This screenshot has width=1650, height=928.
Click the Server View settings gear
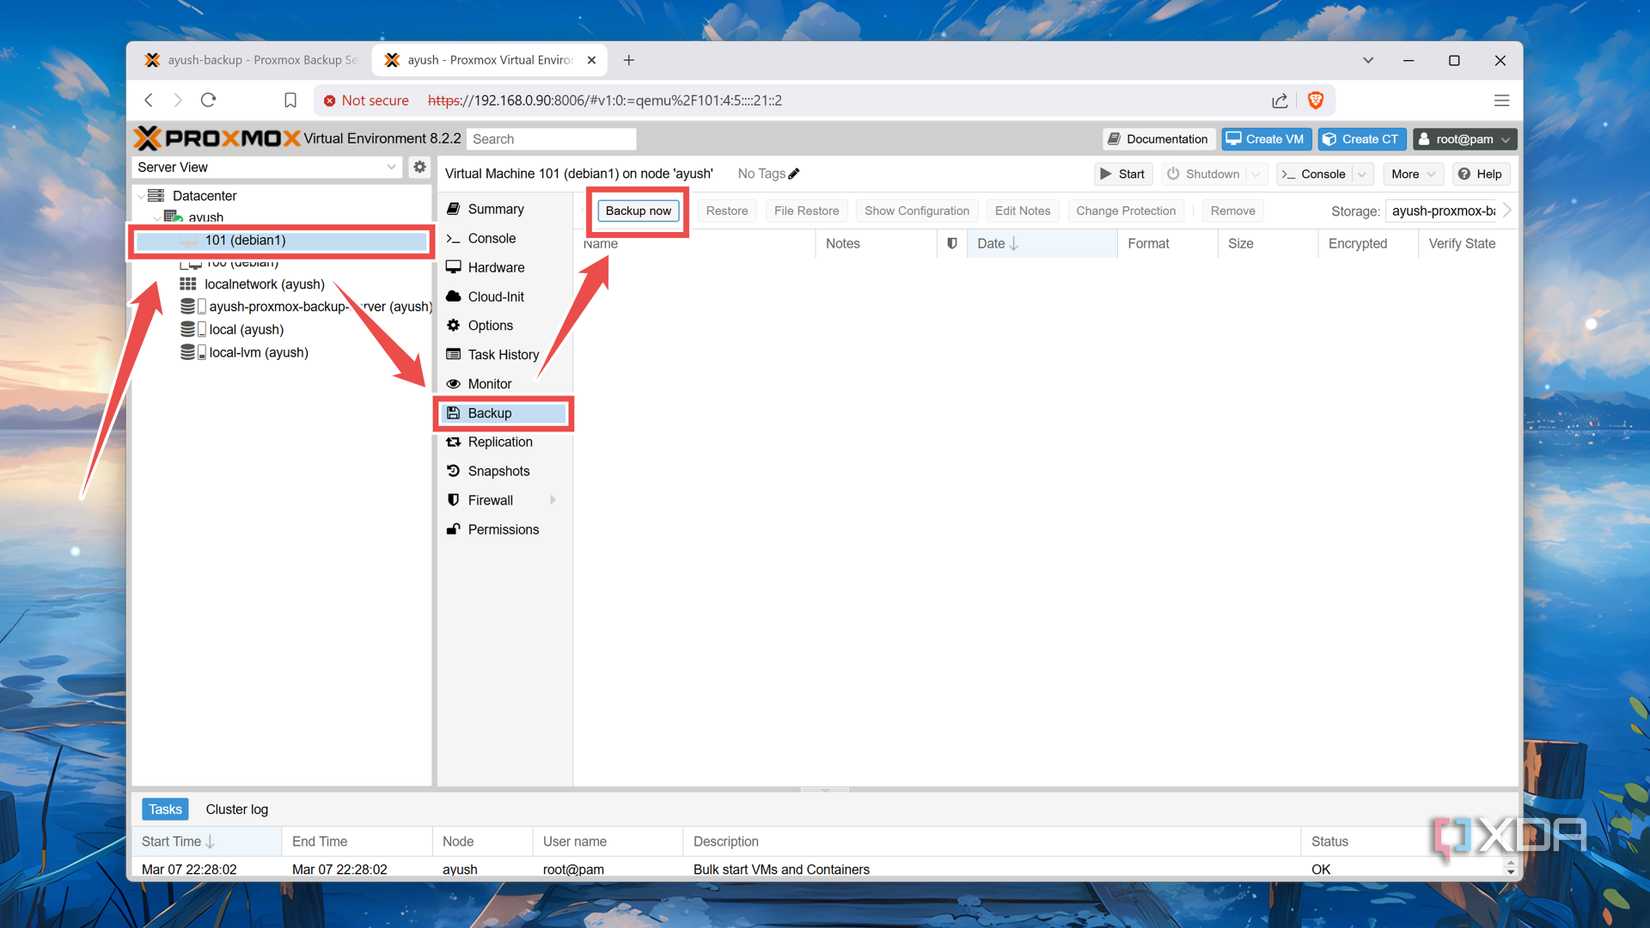tap(419, 167)
